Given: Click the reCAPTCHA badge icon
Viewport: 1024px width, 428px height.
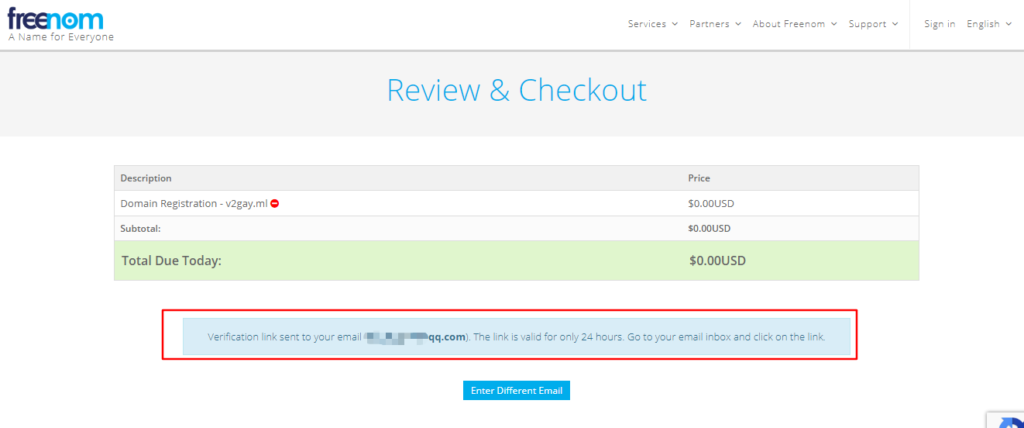Looking at the screenshot, I should click(x=1005, y=418).
